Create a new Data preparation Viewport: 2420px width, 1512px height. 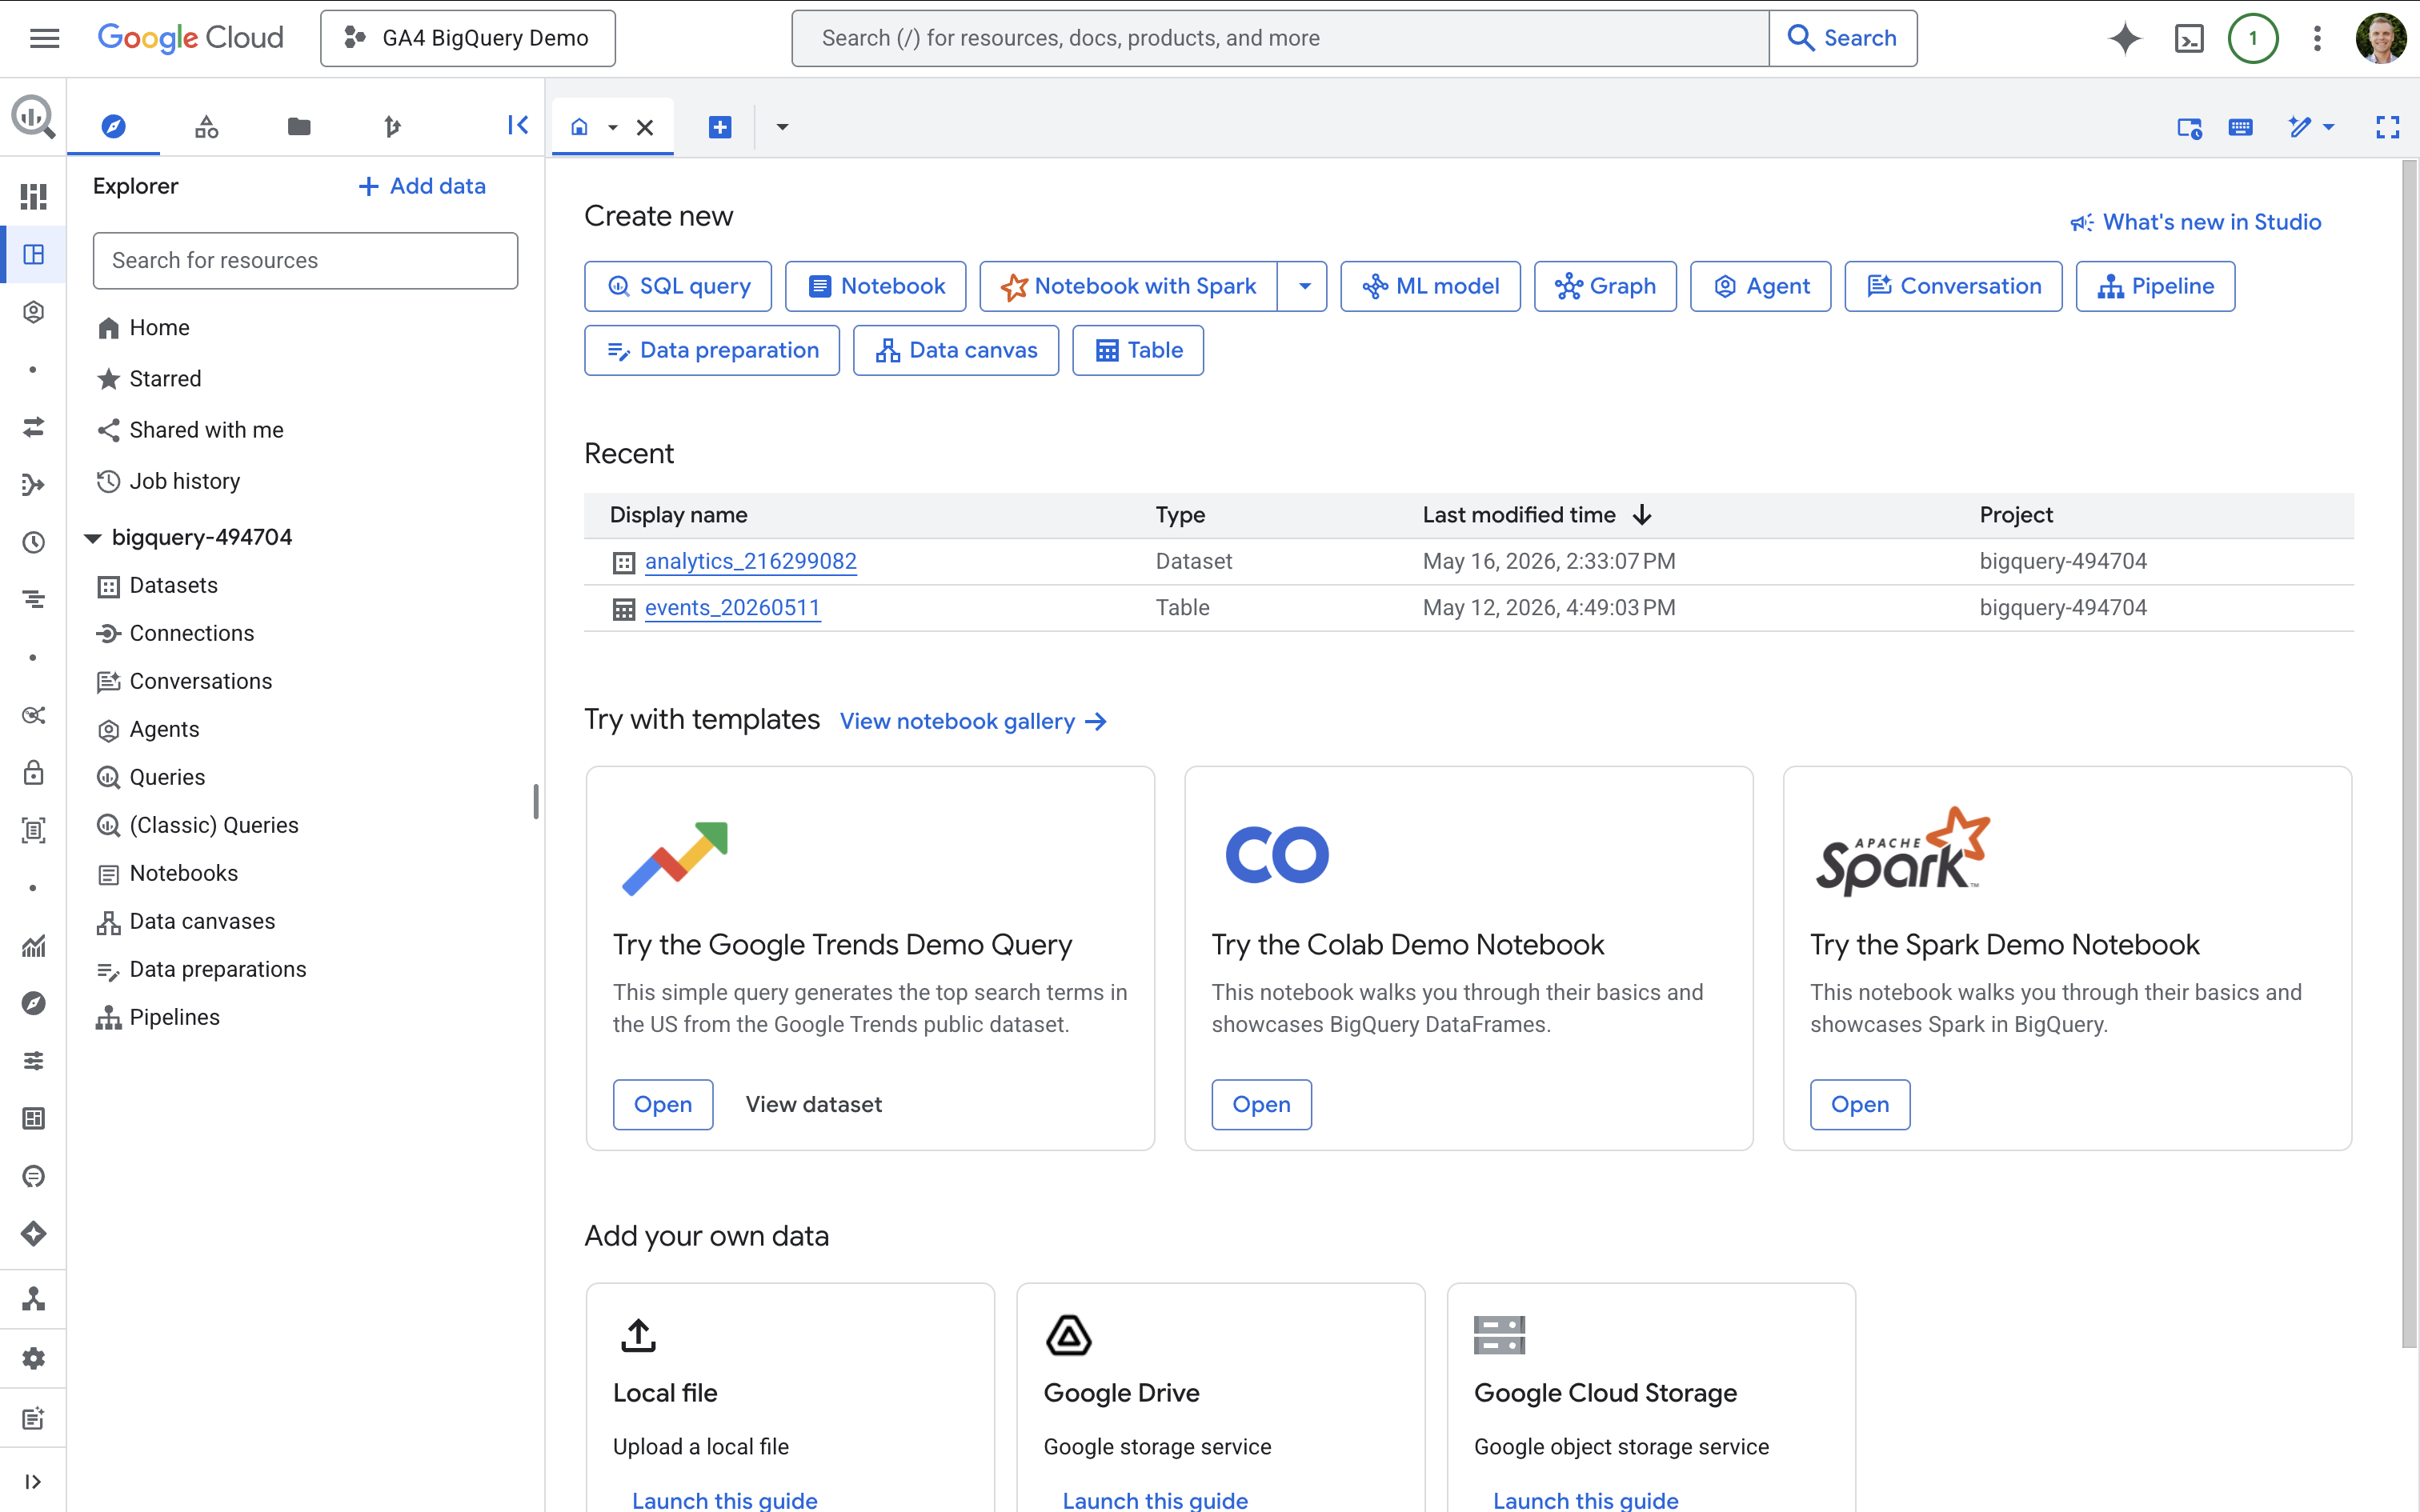tap(712, 350)
